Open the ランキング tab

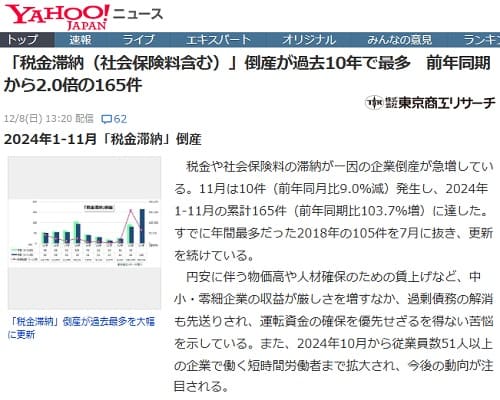click(482, 40)
